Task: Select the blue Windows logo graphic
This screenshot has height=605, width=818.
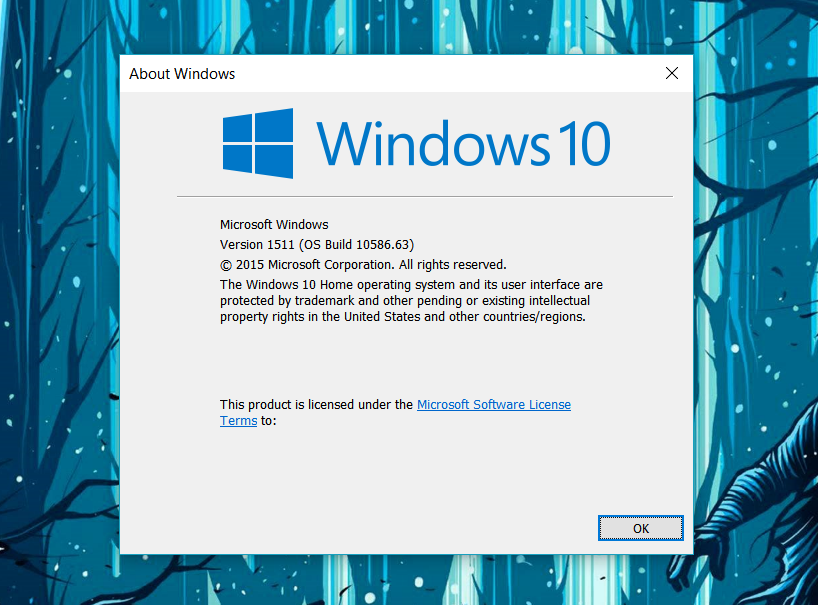Action: pyautogui.click(x=256, y=142)
